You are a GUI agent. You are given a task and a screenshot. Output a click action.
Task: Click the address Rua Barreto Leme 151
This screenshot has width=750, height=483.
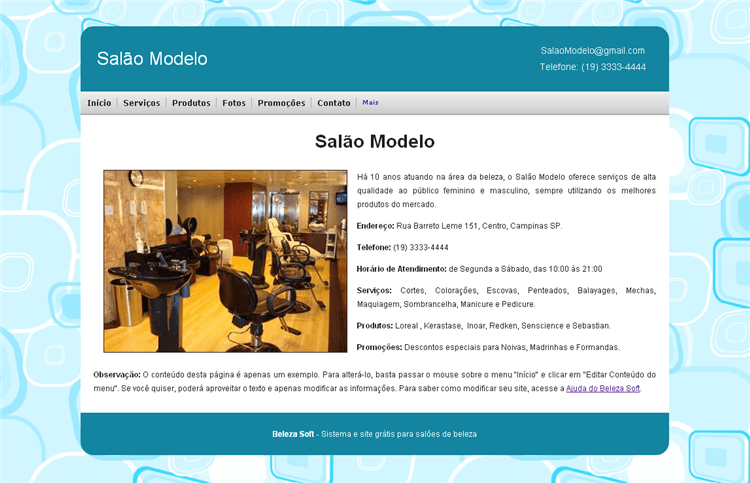pyautogui.click(x=437, y=226)
